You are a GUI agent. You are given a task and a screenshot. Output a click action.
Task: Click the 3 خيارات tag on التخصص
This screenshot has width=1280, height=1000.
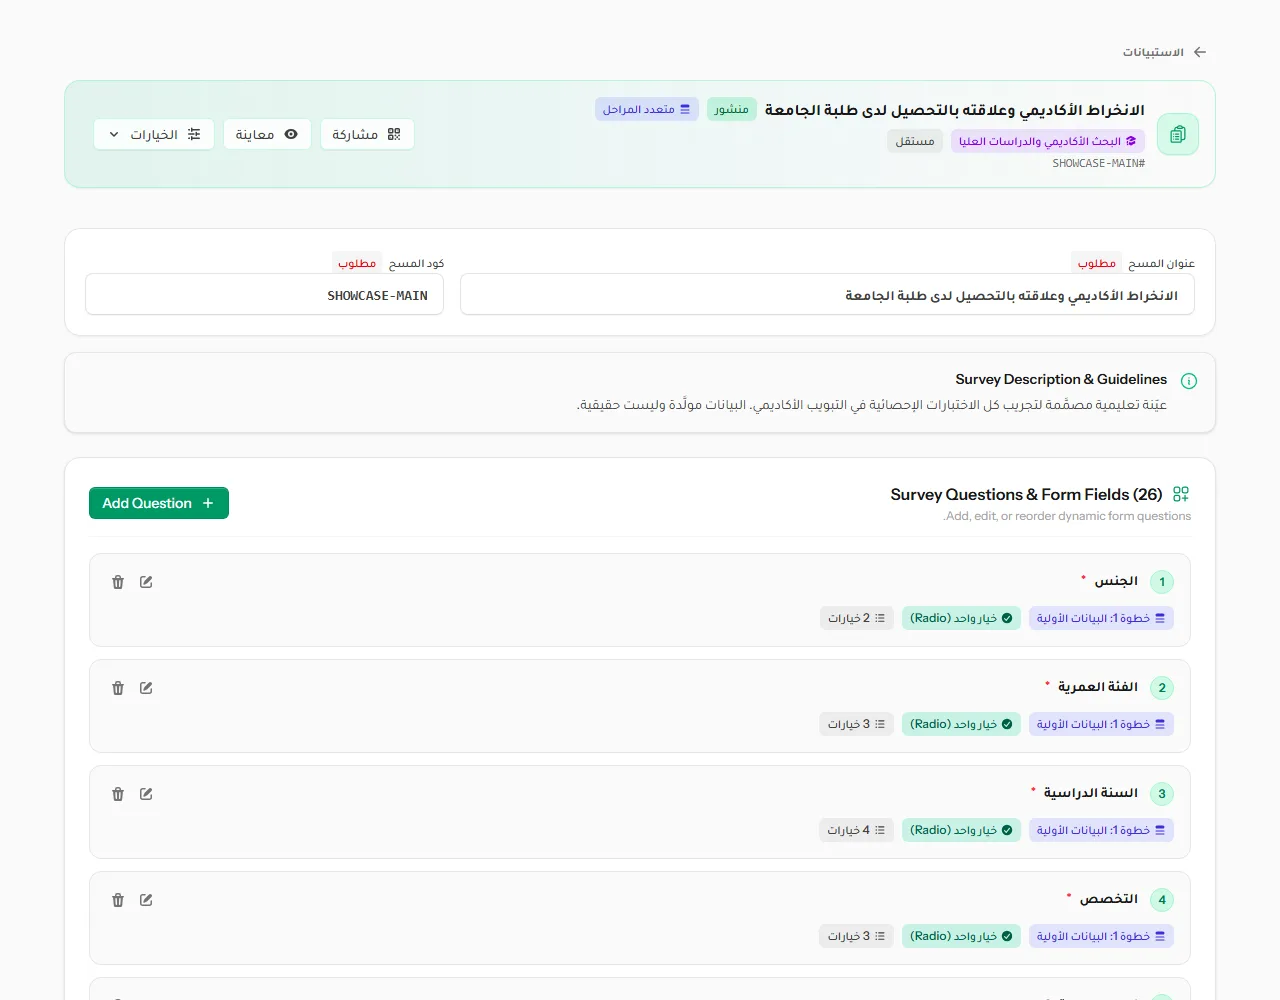click(856, 936)
